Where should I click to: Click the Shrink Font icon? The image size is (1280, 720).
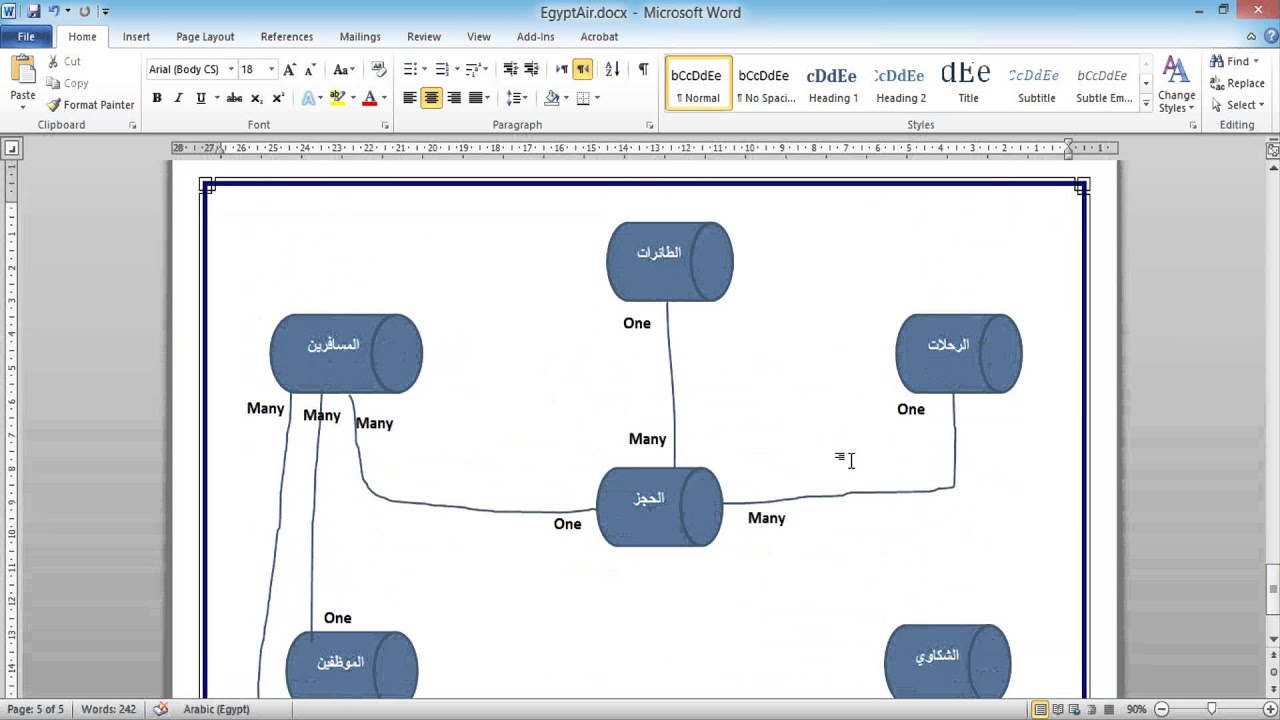point(310,70)
